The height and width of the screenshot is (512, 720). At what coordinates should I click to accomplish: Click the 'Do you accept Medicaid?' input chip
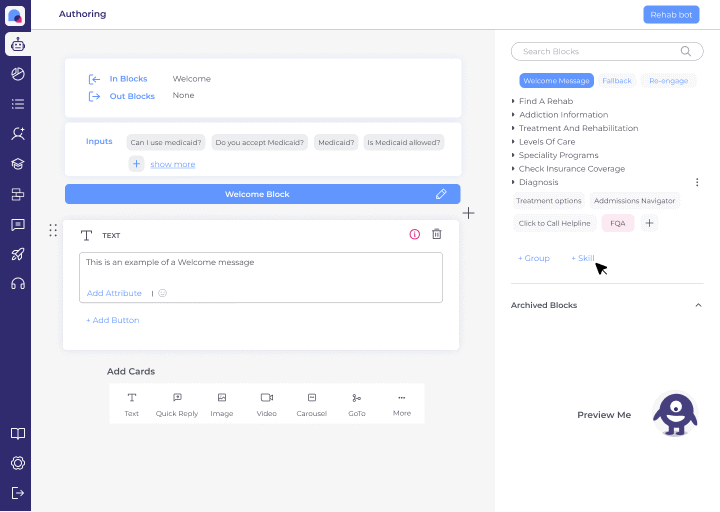[259, 142]
